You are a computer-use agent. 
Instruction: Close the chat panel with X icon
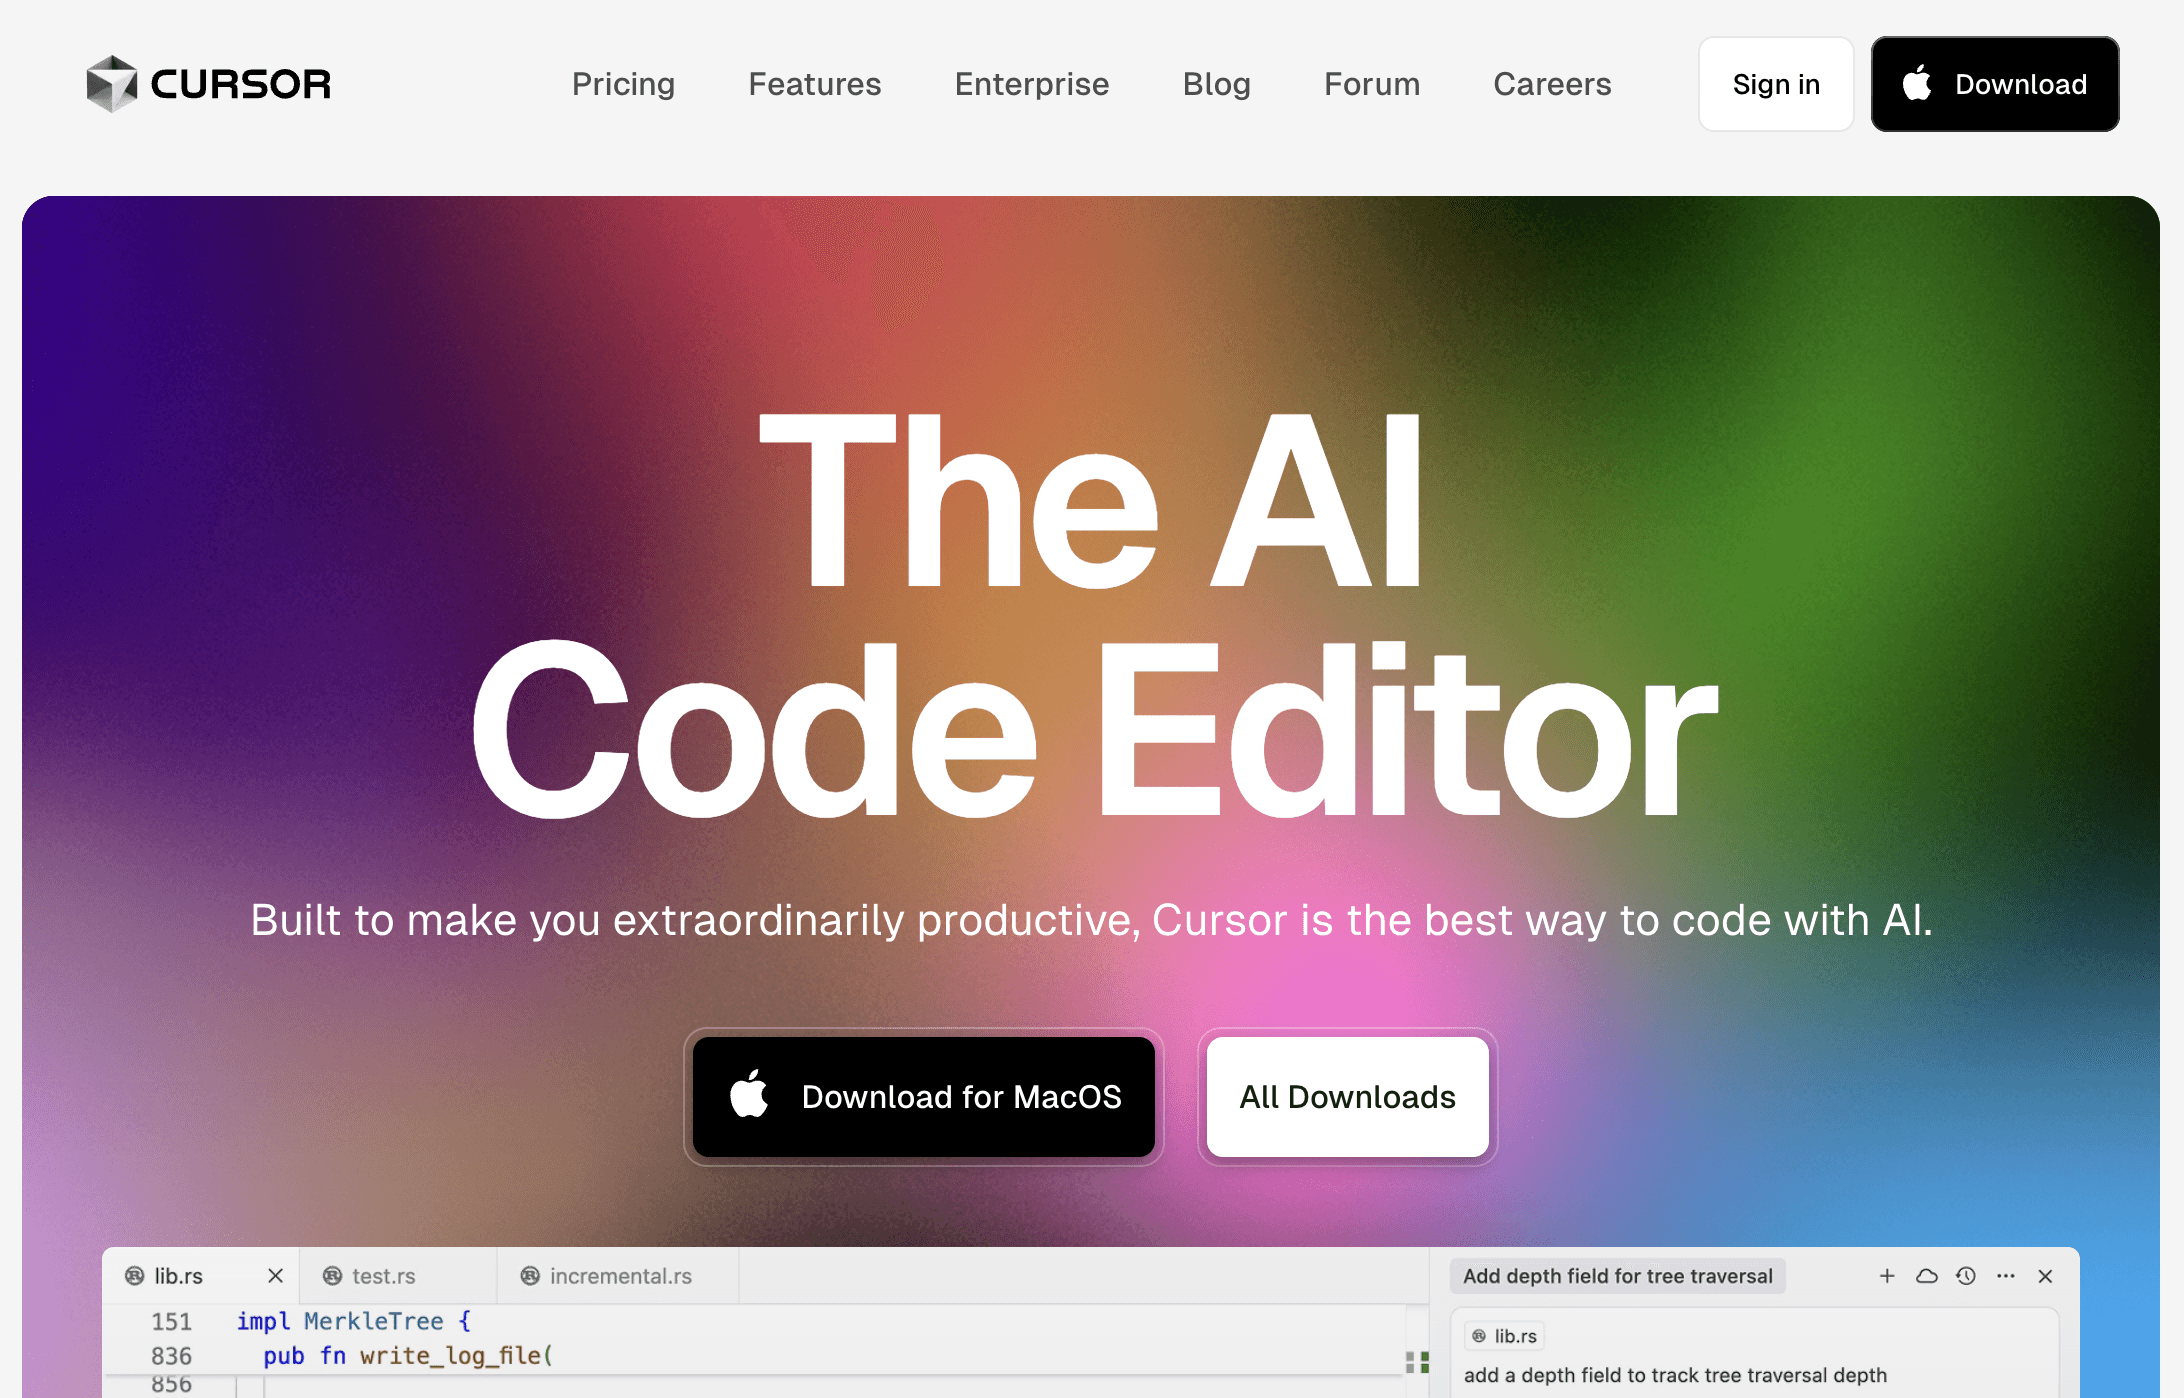click(2045, 1276)
